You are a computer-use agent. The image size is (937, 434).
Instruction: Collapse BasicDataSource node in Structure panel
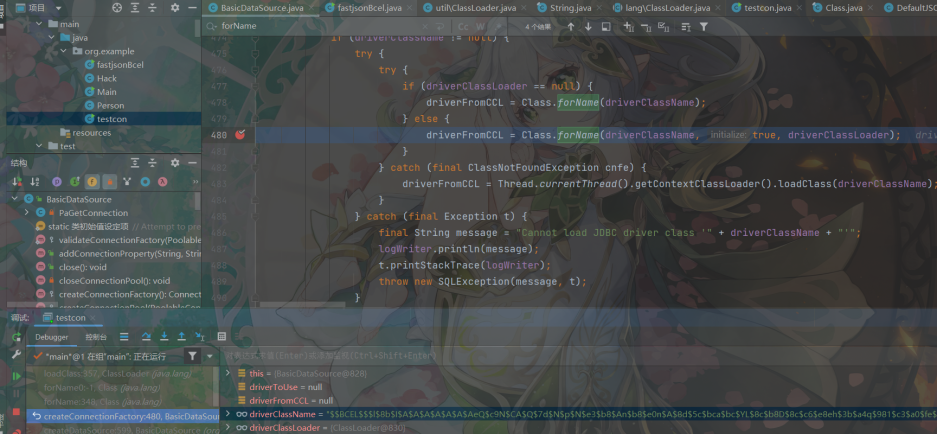(14, 199)
